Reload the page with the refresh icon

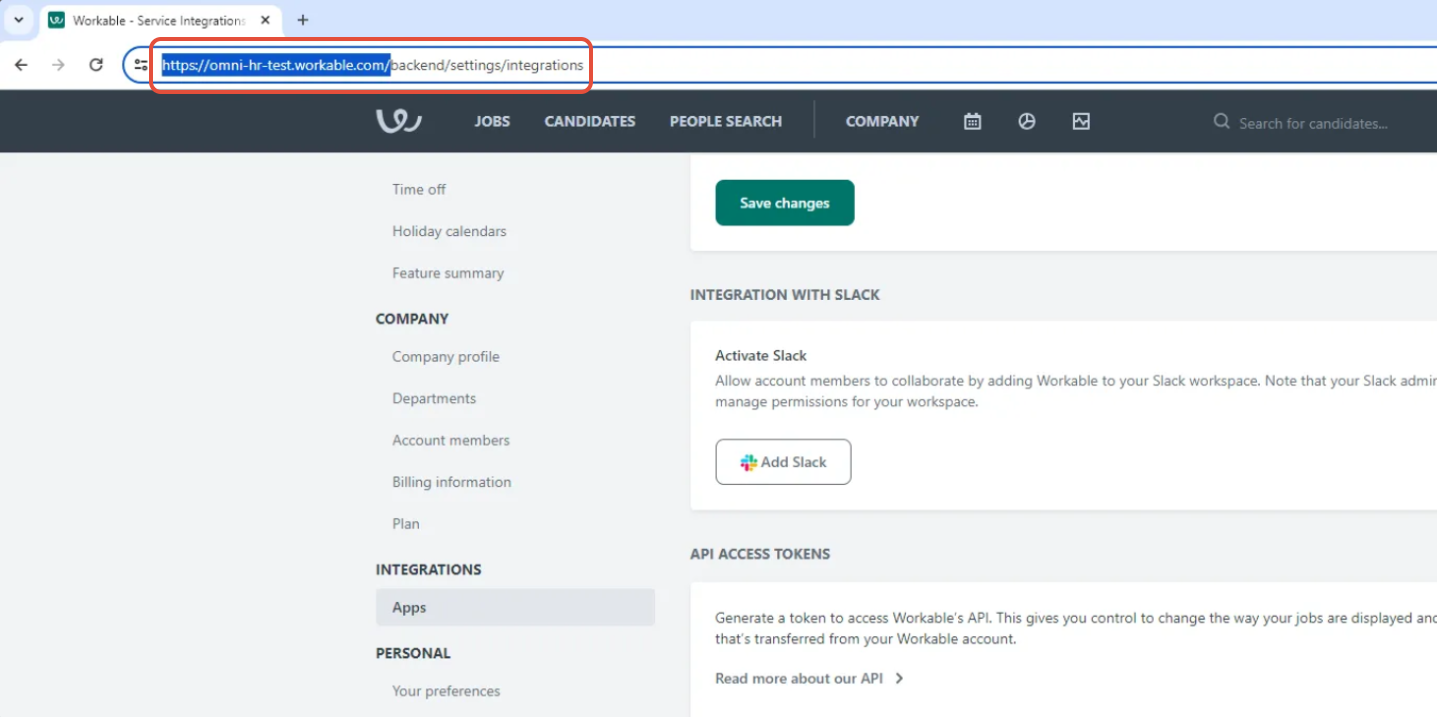pos(96,65)
